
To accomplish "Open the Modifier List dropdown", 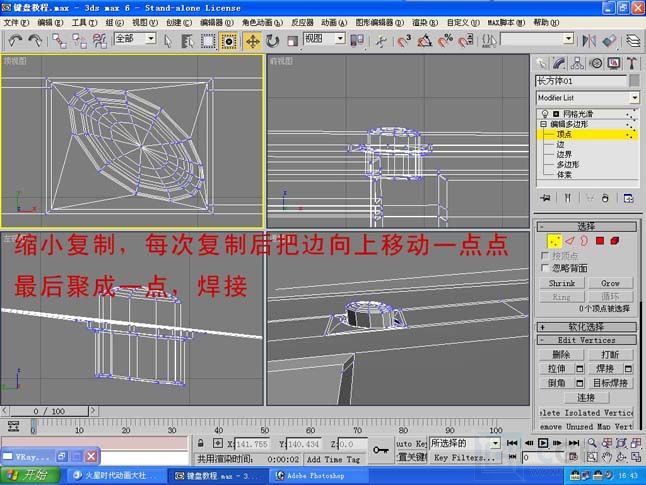I will (x=634, y=98).
